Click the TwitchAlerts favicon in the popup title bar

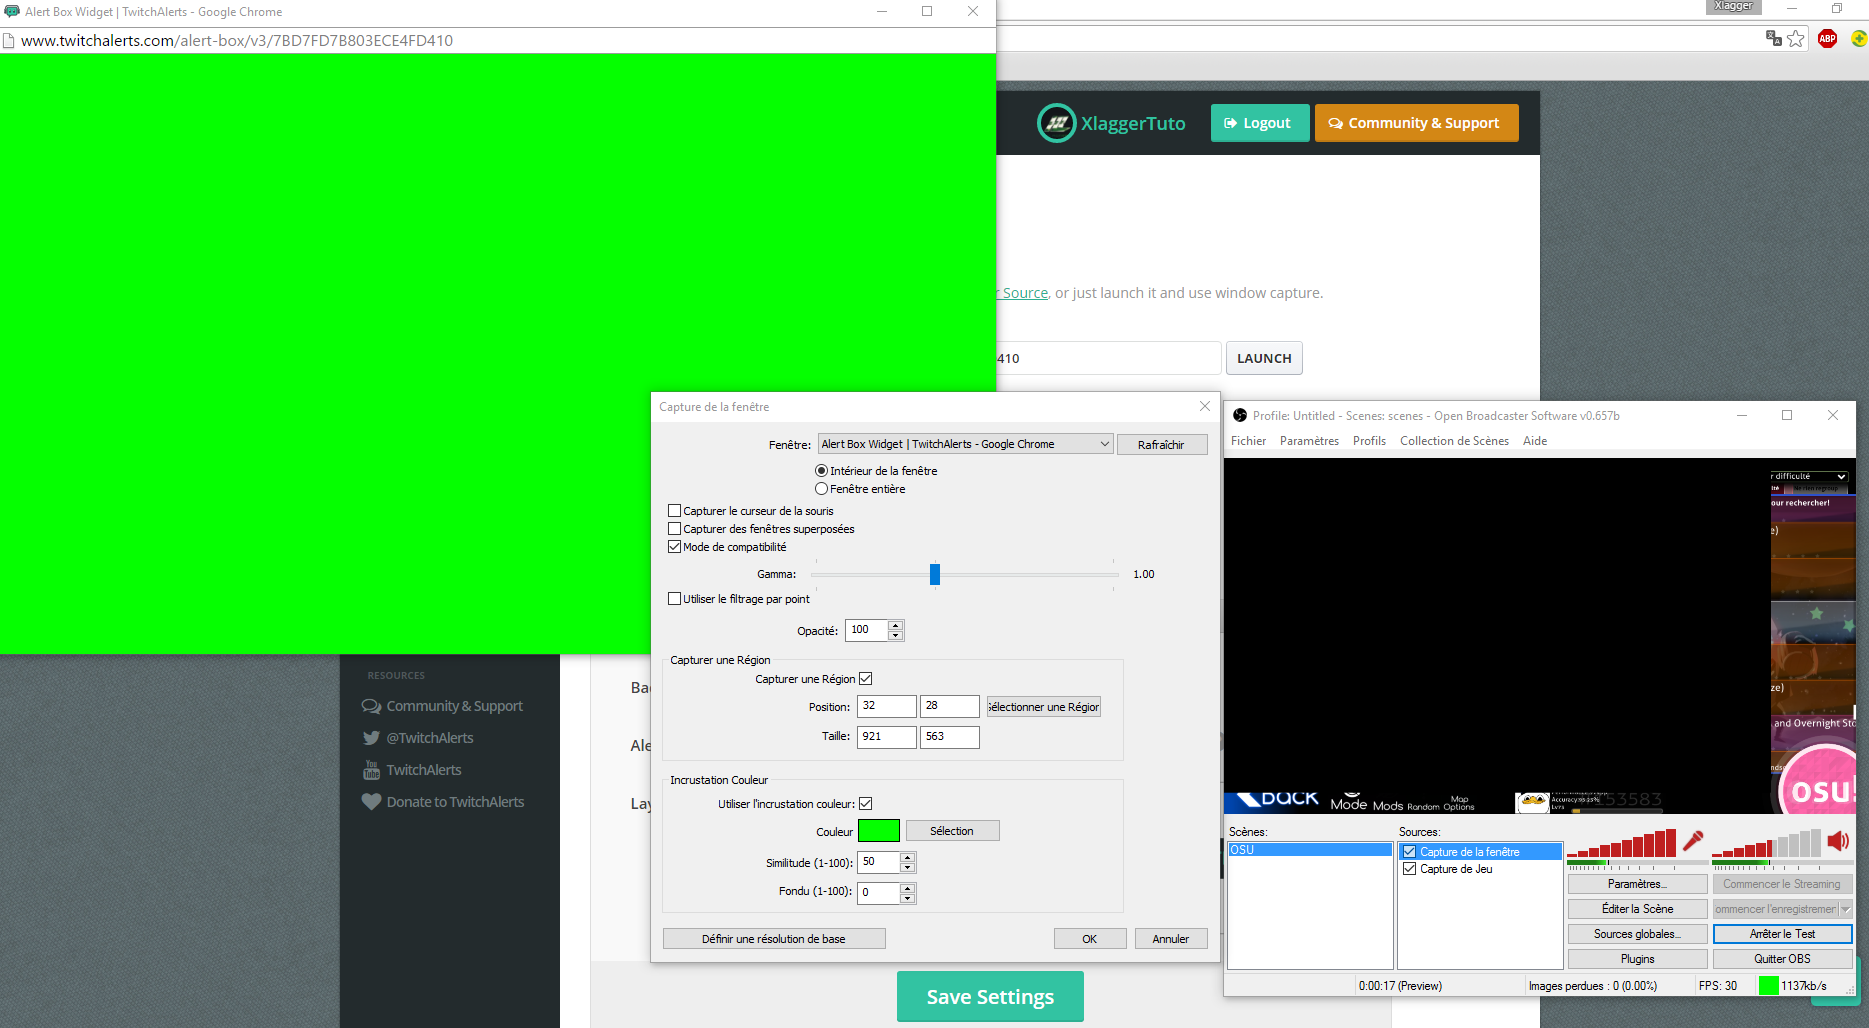[12, 11]
